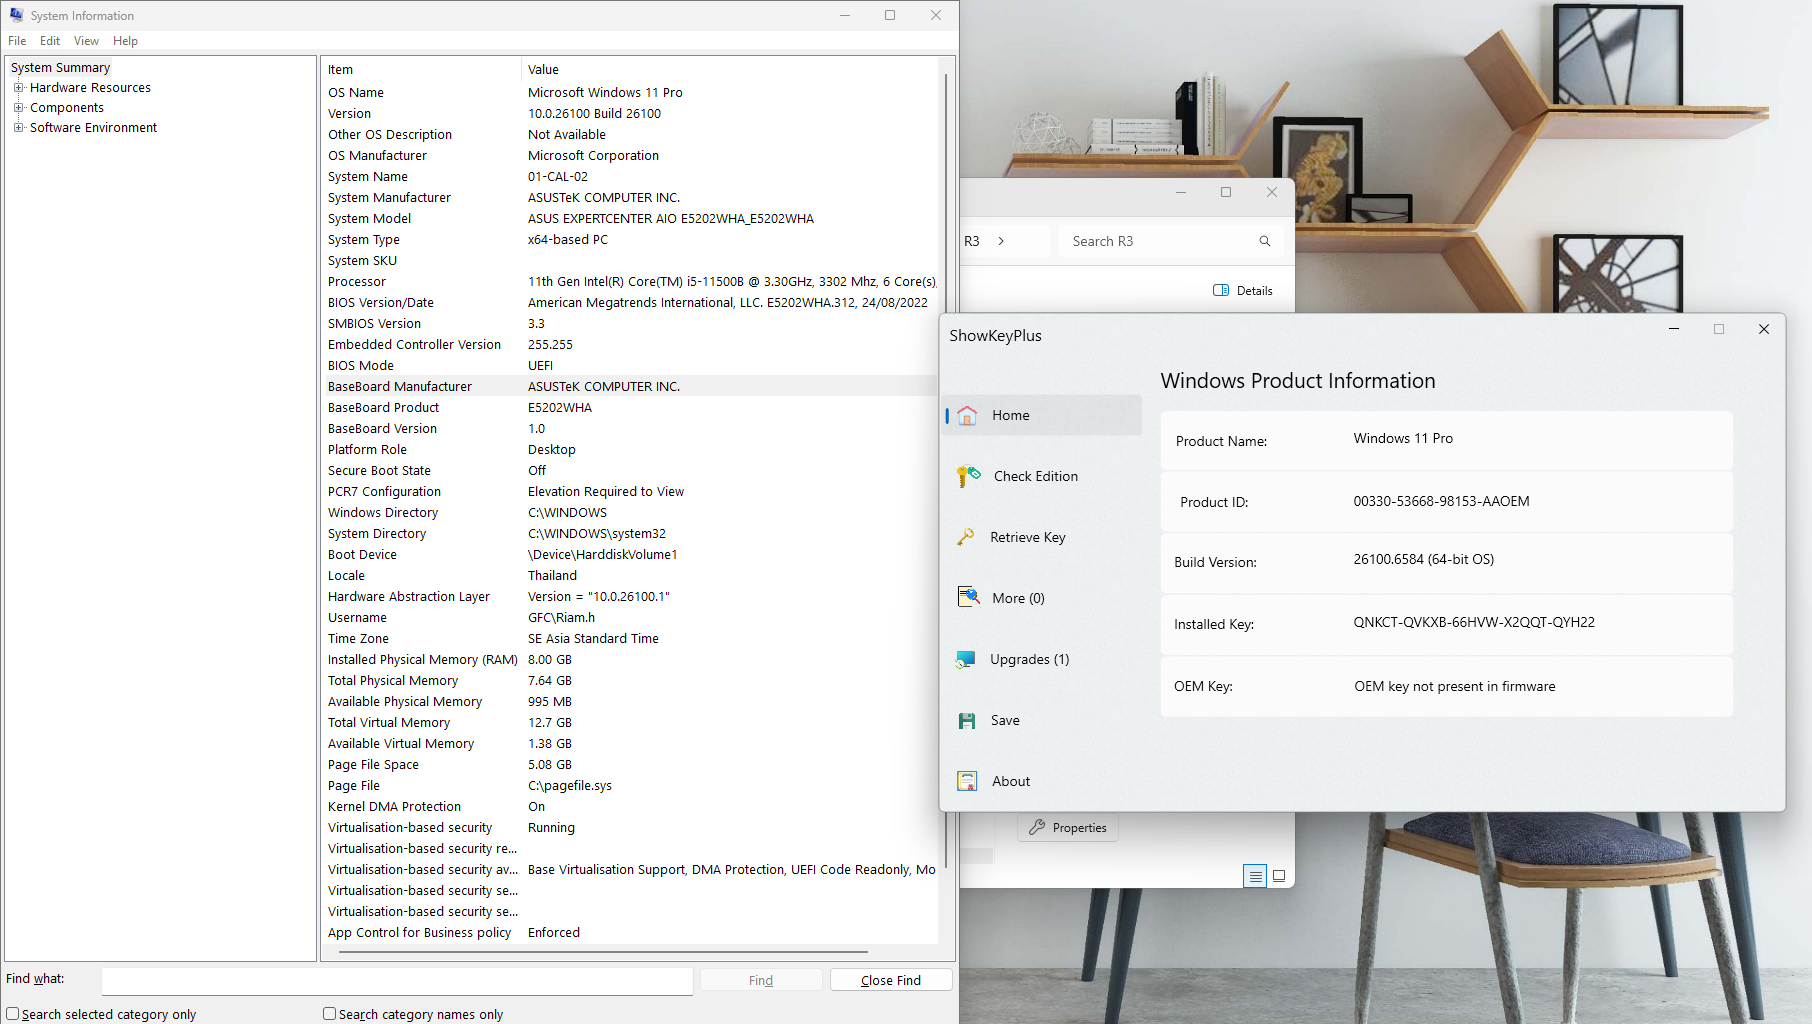Expand the Hardware Resources tree node
This screenshot has height=1024, width=1812.
coord(18,88)
